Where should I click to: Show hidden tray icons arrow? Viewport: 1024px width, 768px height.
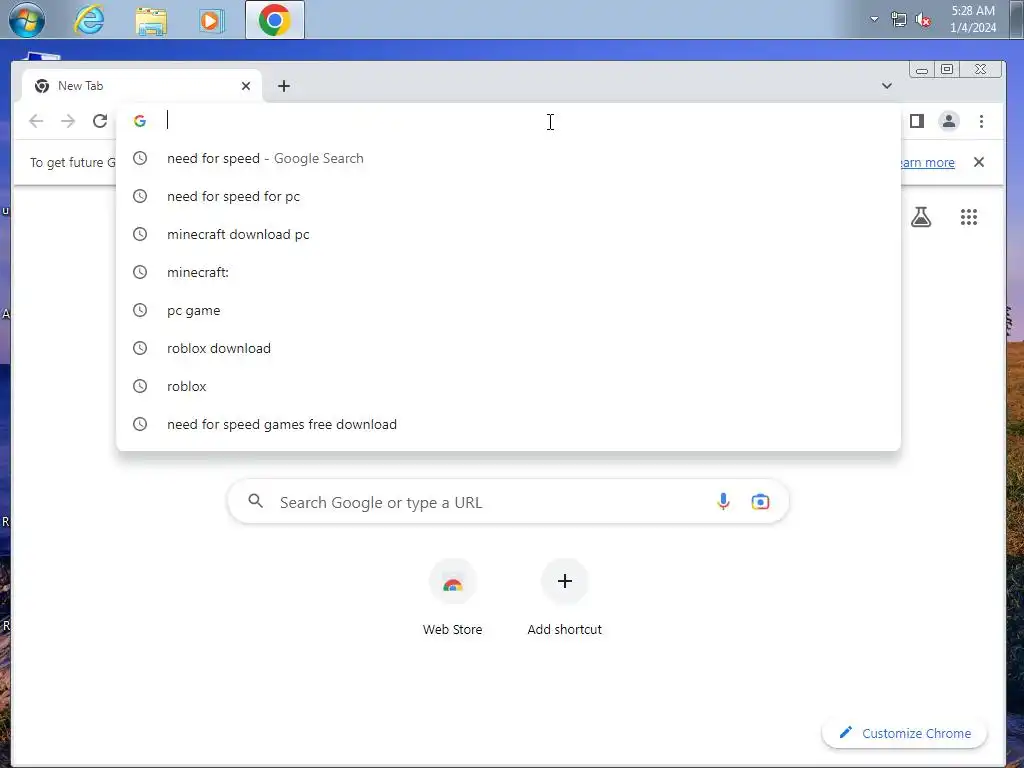[x=874, y=20]
